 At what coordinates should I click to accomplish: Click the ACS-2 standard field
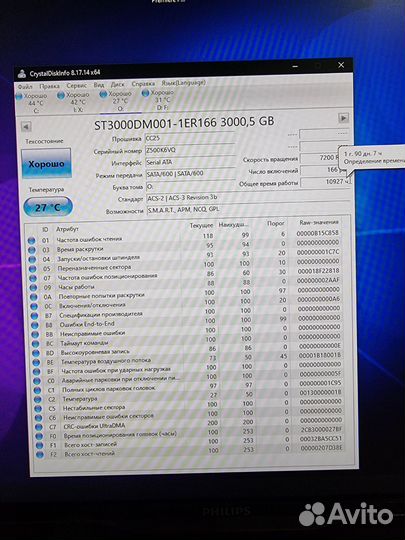click(x=248, y=198)
